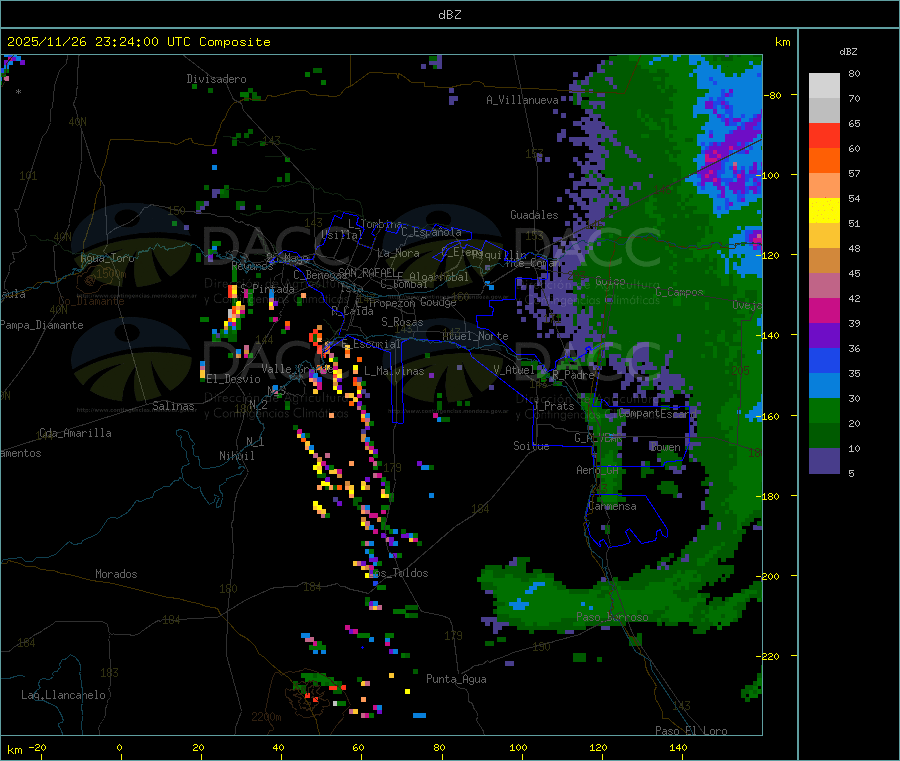The image size is (900, 761).
Task: Click the Bowen label
Action: click(x=666, y=446)
